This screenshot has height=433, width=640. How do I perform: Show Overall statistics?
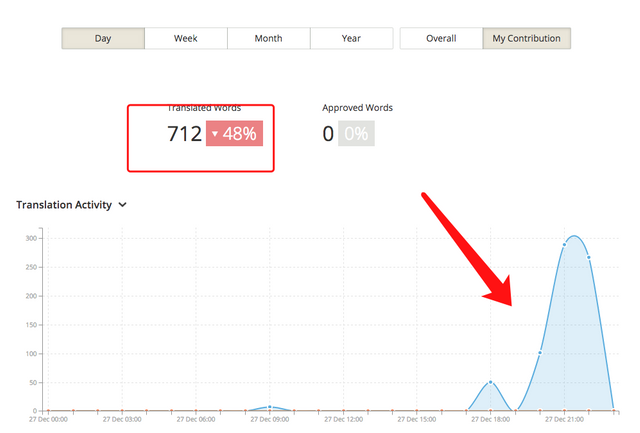(441, 38)
